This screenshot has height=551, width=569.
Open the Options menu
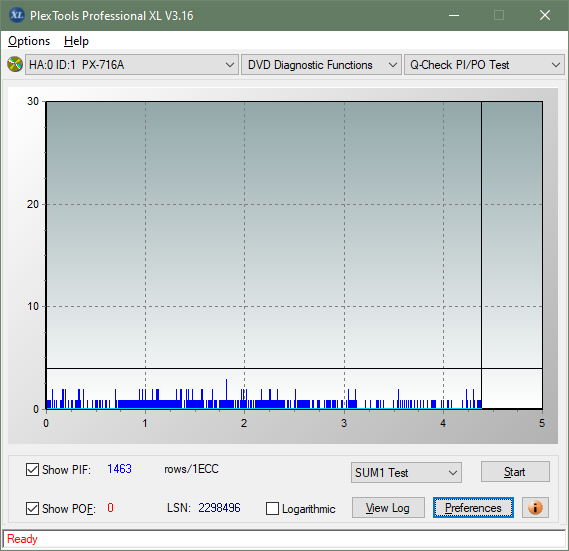[x=29, y=41]
